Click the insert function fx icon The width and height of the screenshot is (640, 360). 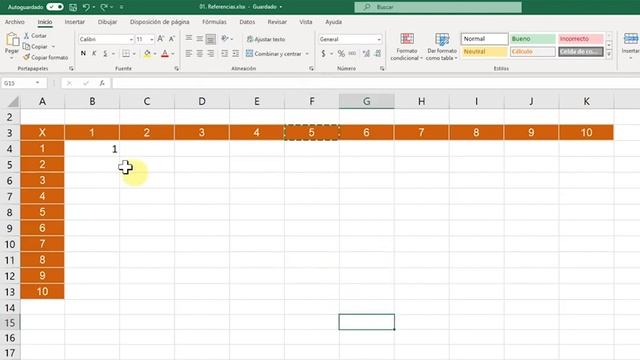click(x=102, y=83)
